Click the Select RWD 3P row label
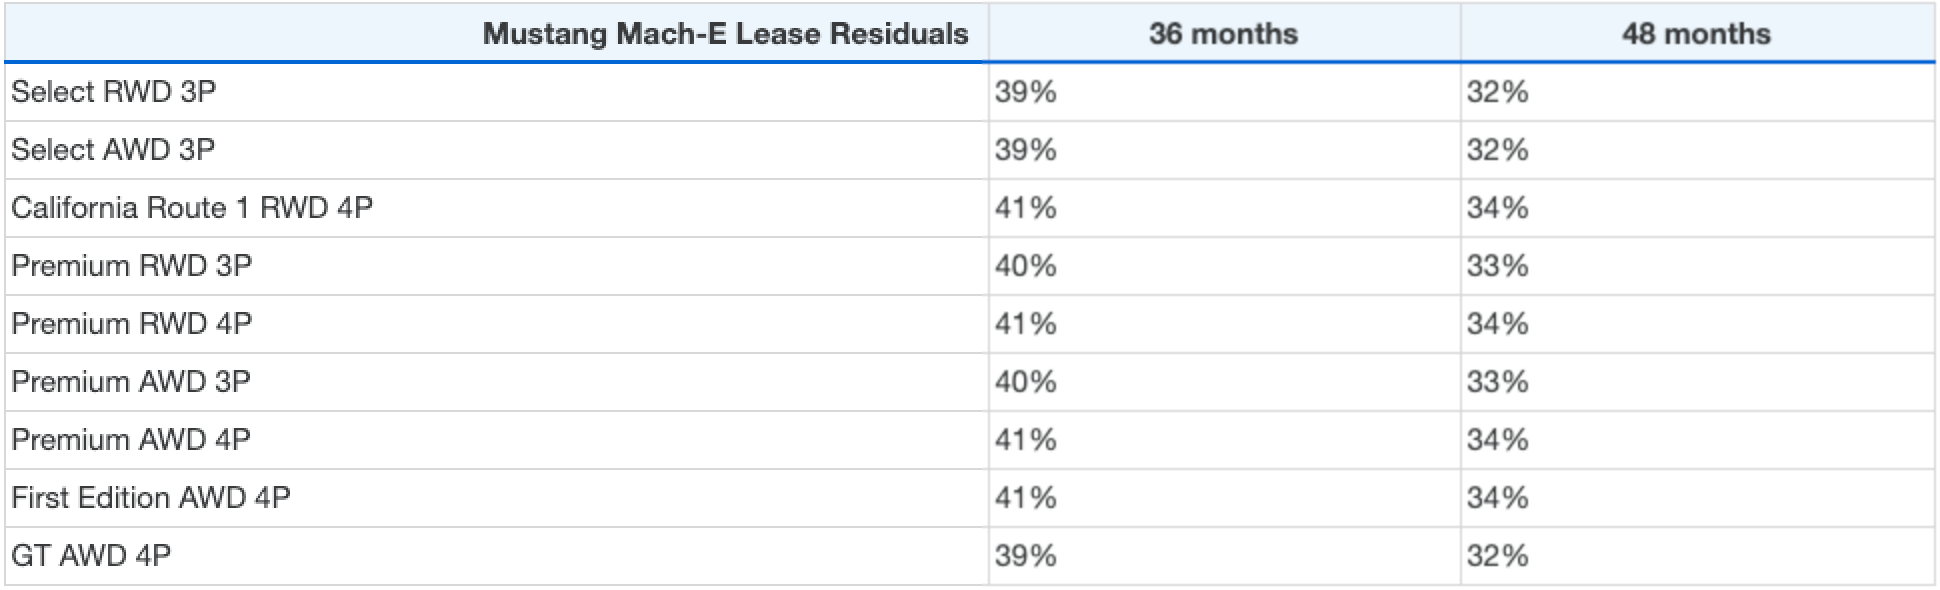This screenshot has height=590, width=1940. [113, 92]
